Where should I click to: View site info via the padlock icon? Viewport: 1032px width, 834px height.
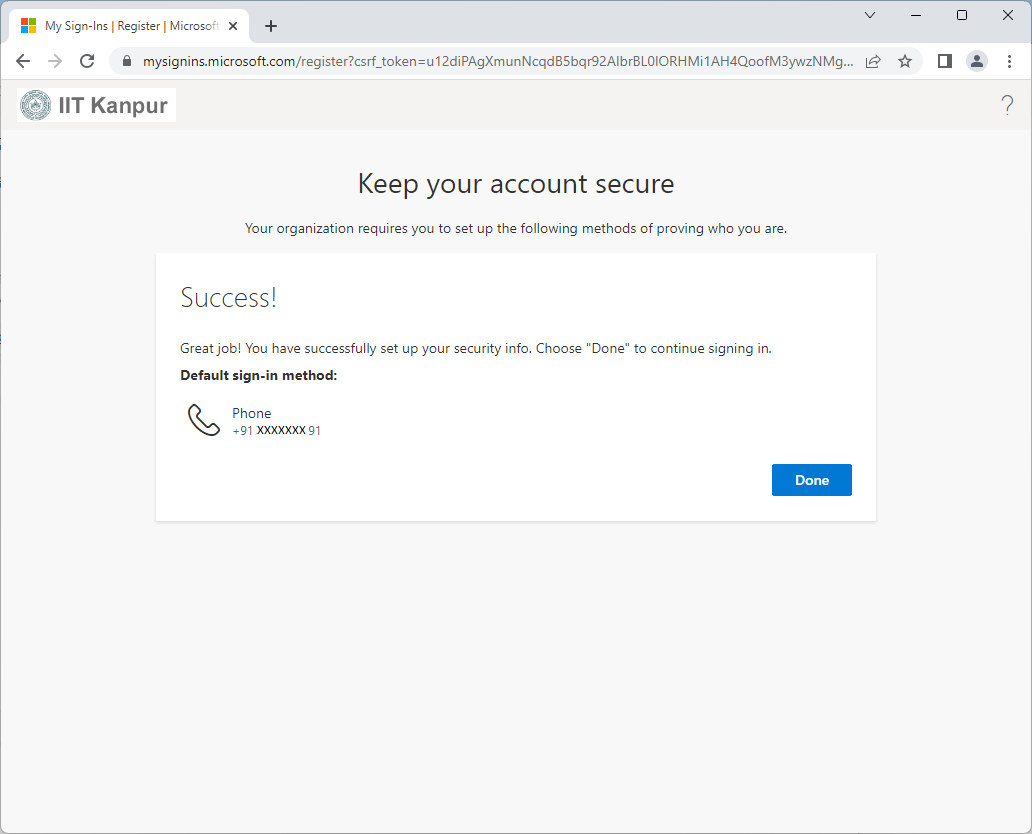(127, 61)
